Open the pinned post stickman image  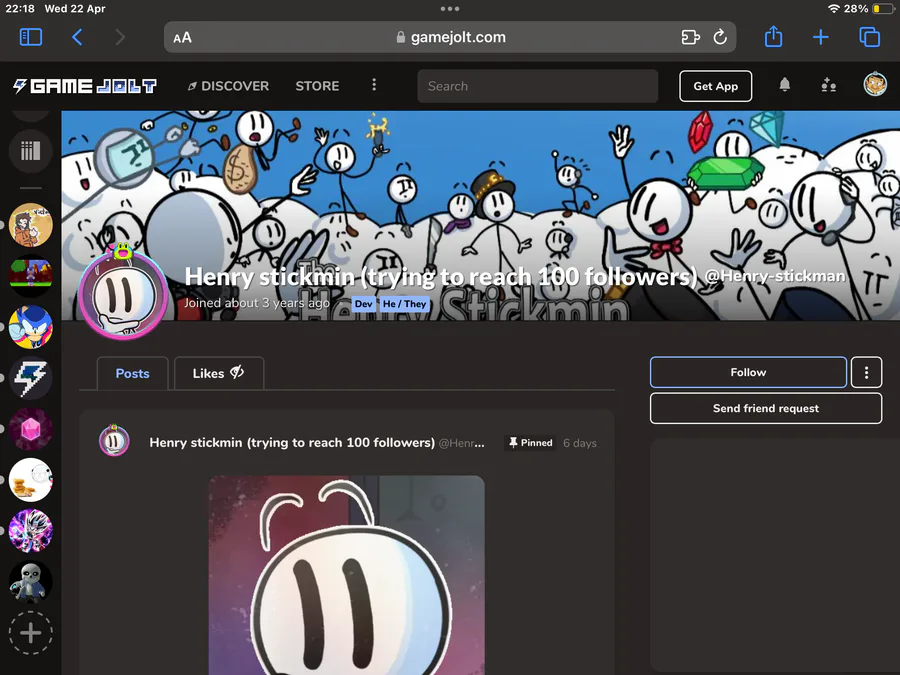(x=347, y=575)
